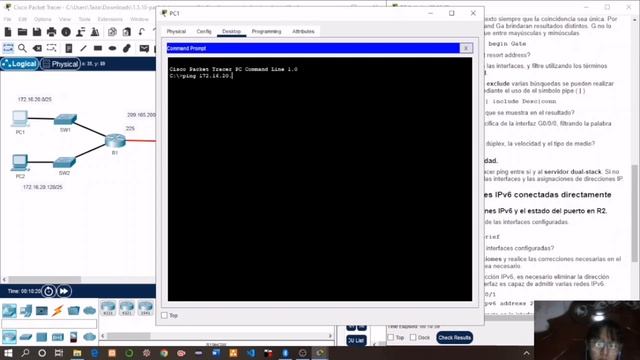Switch to the Physical tab in PC1

[176, 31]
